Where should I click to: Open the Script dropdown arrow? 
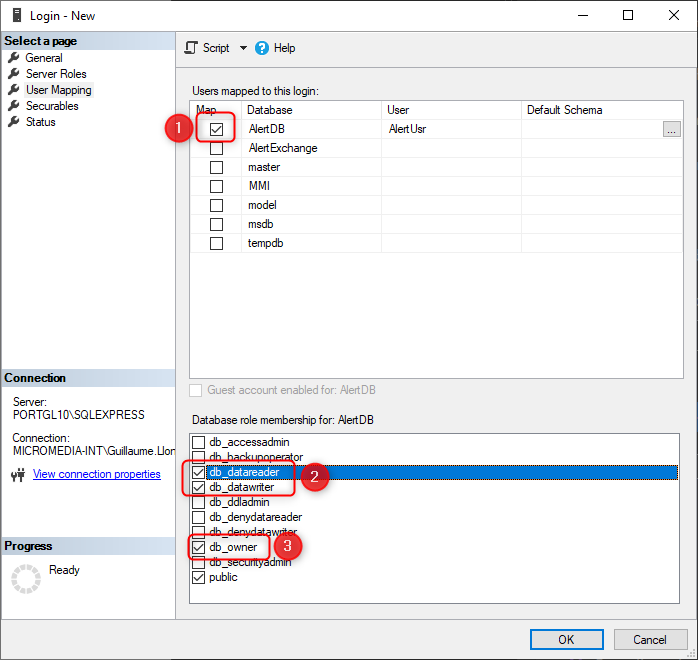[x=242, y=48]
